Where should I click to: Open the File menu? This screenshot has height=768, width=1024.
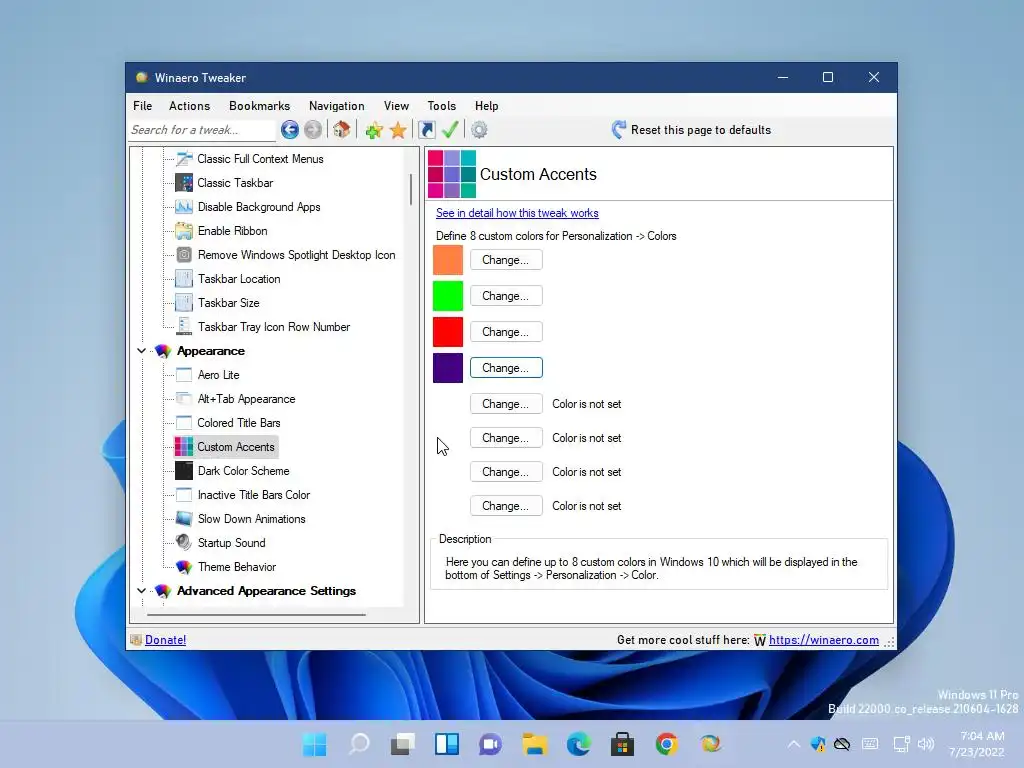coord(142,106)
